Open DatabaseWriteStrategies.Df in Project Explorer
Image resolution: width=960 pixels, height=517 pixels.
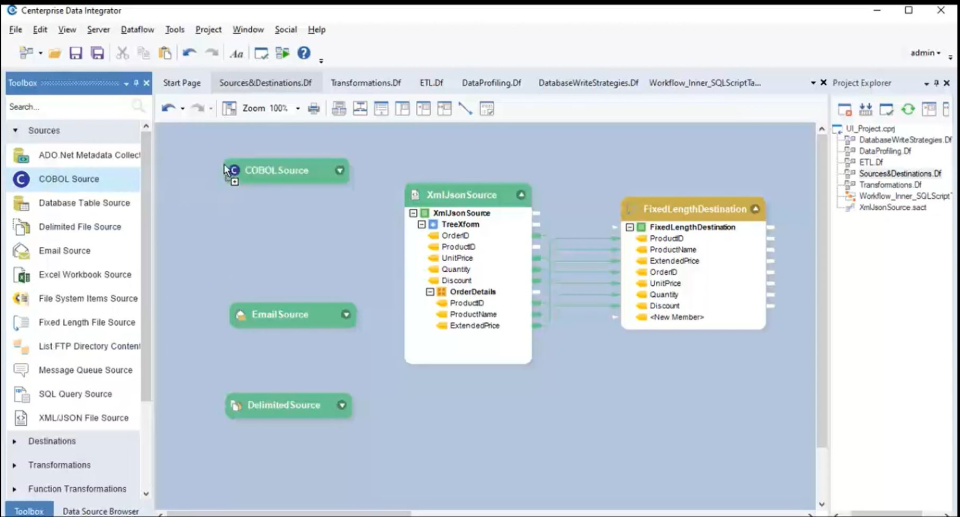point(905,140)
